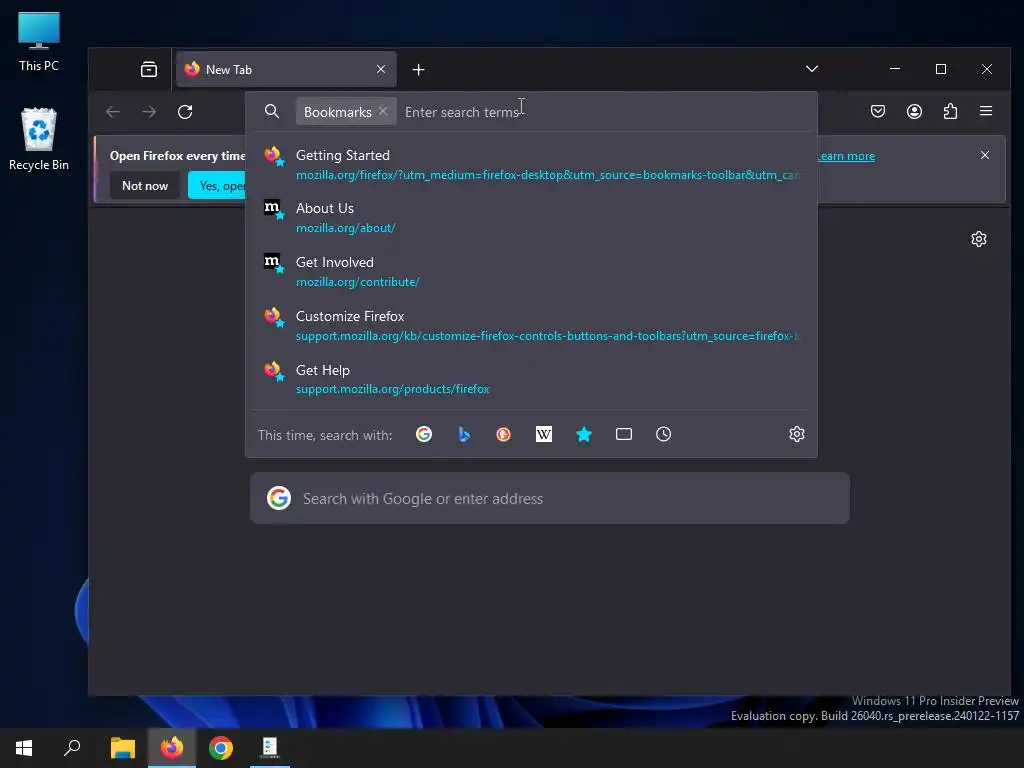This screenshot has height=768, width=1024.
Task: Search this time with DuckDuckGo
Action: tap(504, 434)
